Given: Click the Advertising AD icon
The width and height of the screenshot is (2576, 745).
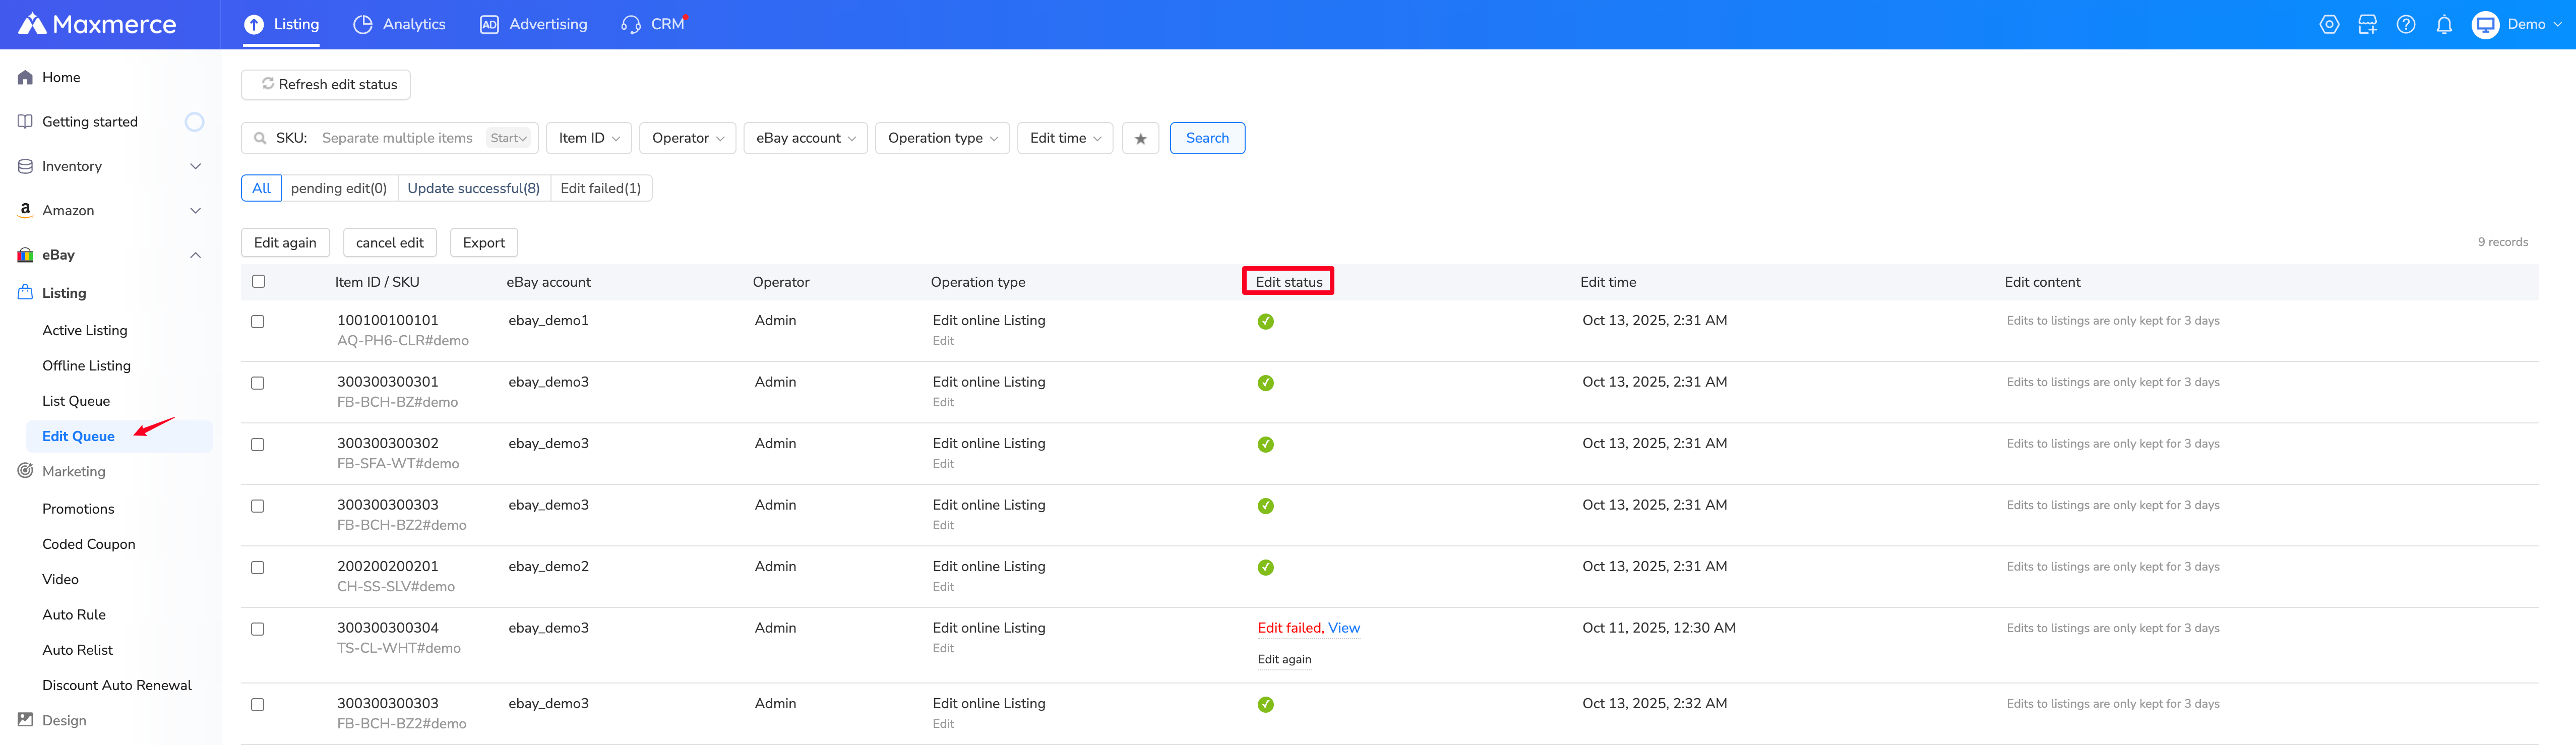Looking at the screenshot, I should click(x=489, y=24).
